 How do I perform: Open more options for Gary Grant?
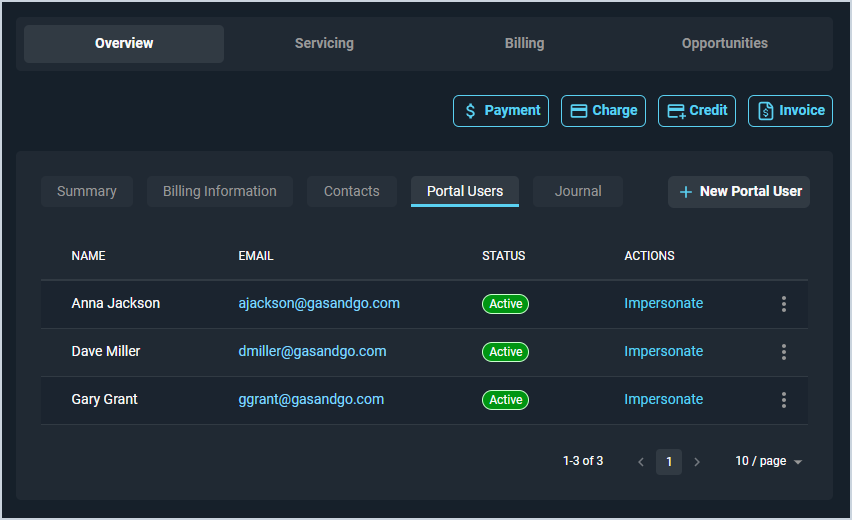[784, 400]
